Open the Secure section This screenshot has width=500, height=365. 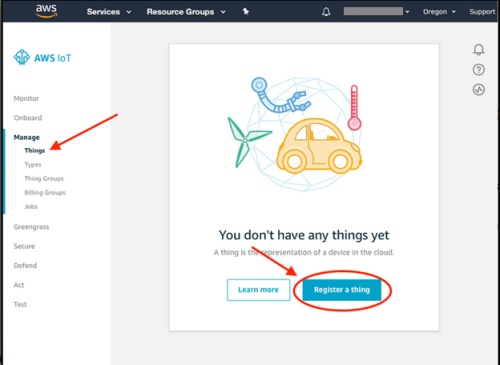coord(24,246)
